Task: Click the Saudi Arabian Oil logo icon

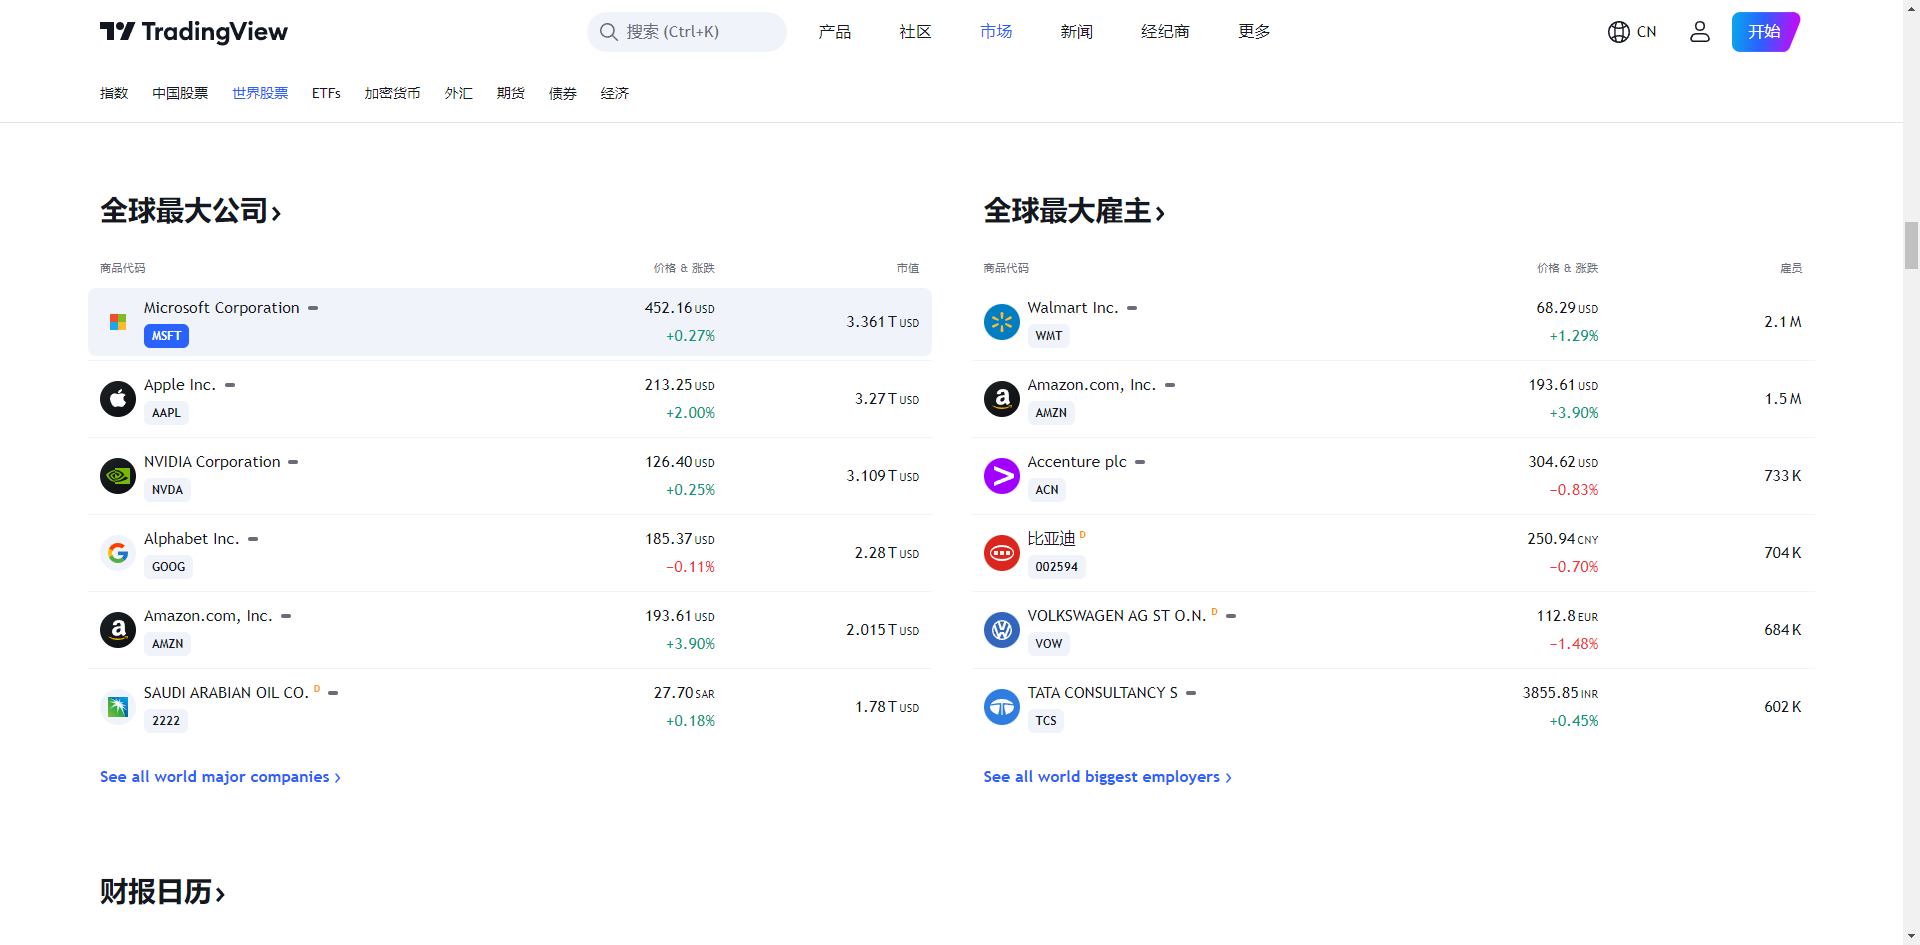Action: (118, 707)
